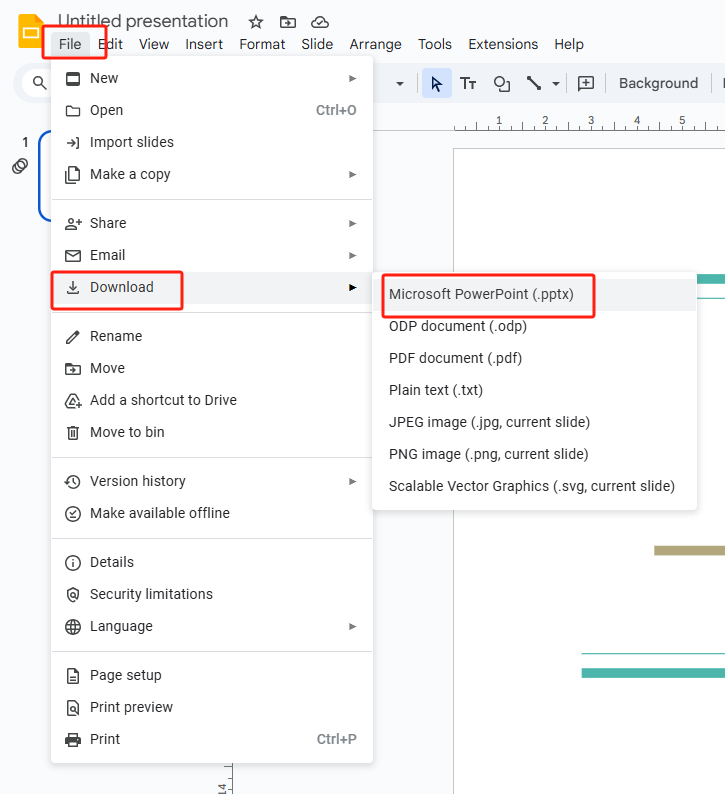Click the Background button

click(658, 83)
